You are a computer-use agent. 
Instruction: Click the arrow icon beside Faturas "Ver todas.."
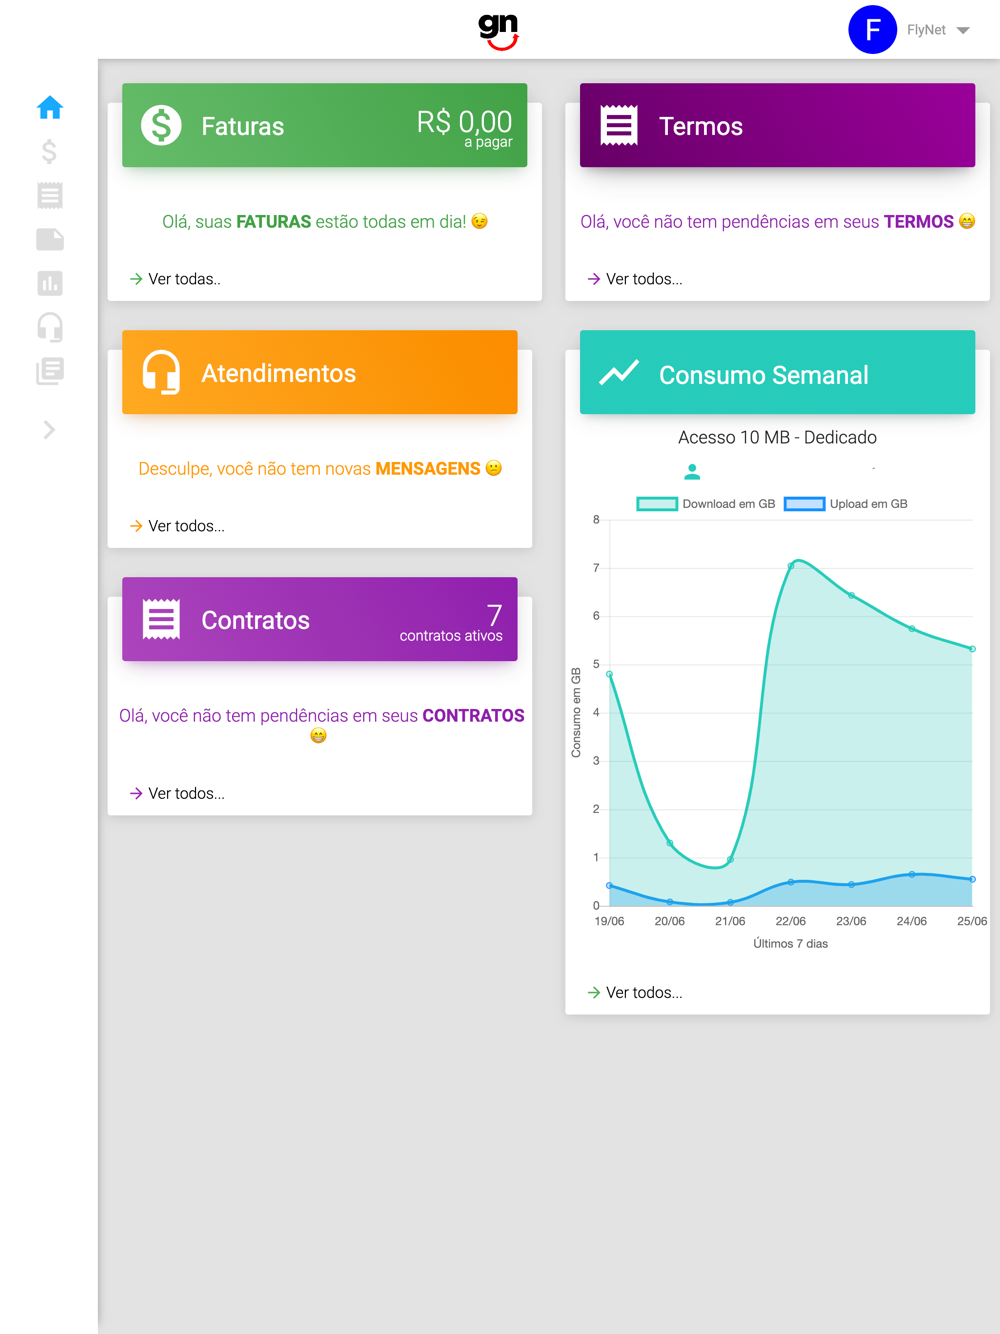136,279
